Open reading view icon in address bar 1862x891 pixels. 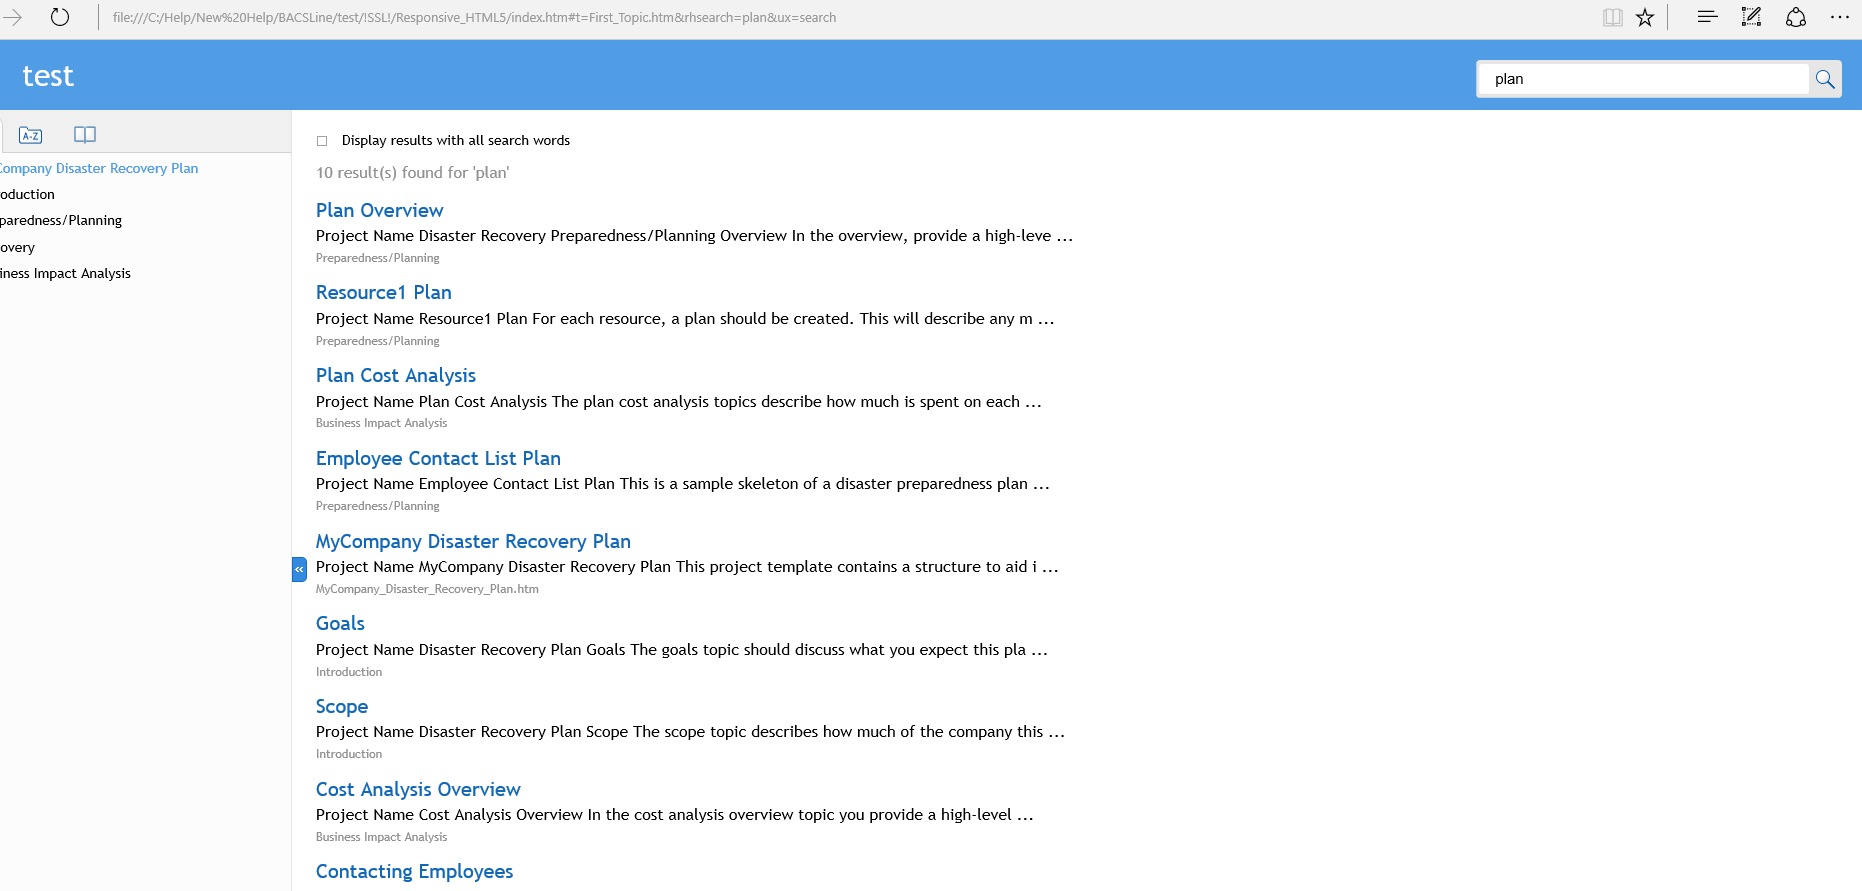click(1612, 17)
